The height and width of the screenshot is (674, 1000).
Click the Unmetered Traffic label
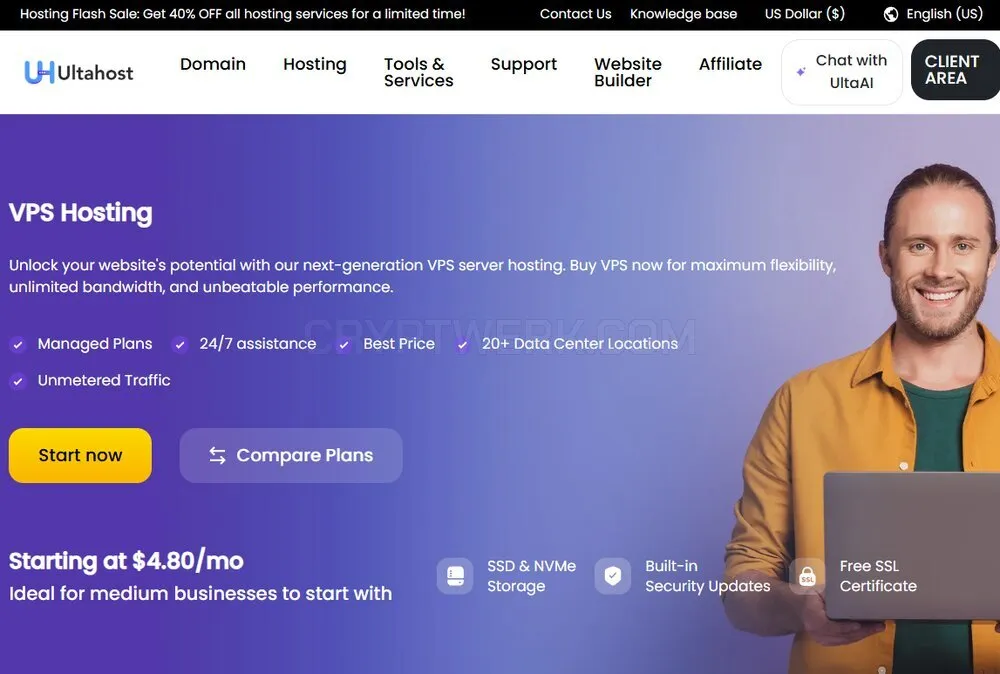[x=104, y=380]
